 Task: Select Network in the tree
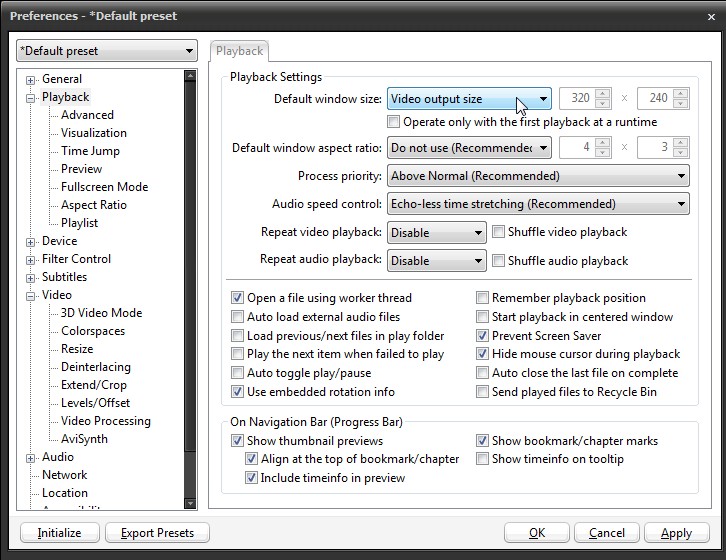click(64, 475)
